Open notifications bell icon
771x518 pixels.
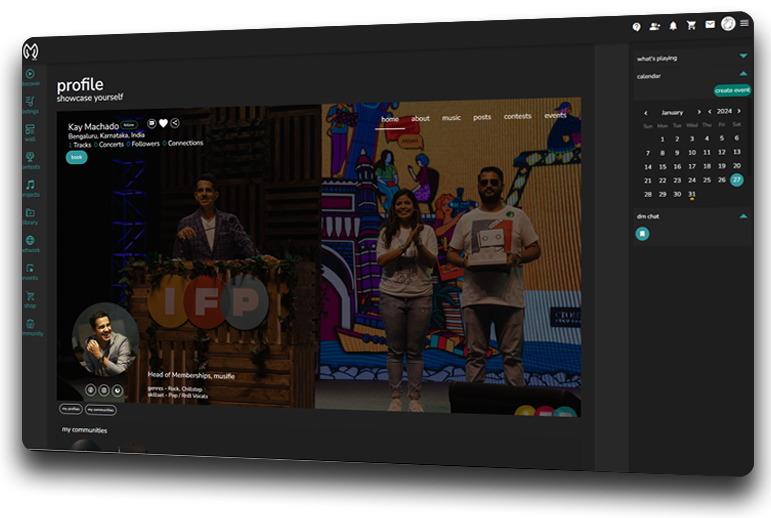pos(673,25)
